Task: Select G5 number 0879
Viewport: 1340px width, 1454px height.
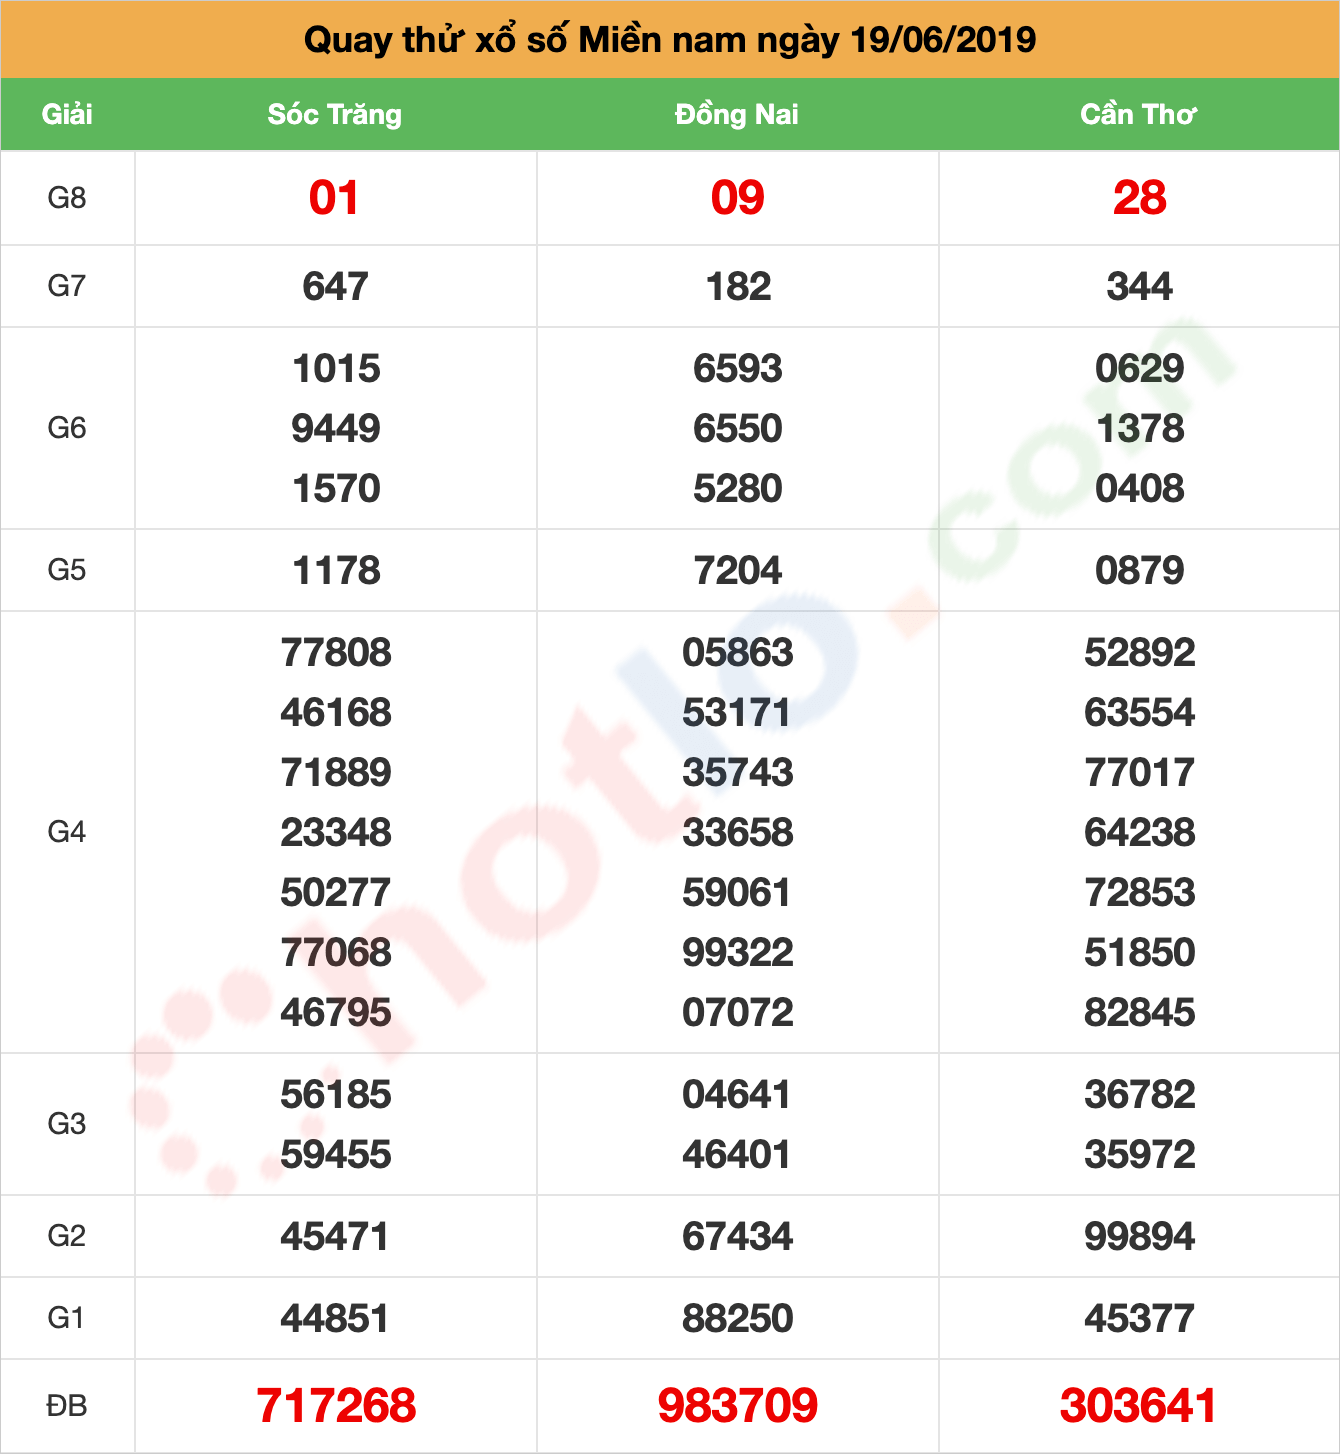Action: click(1140, 571)
